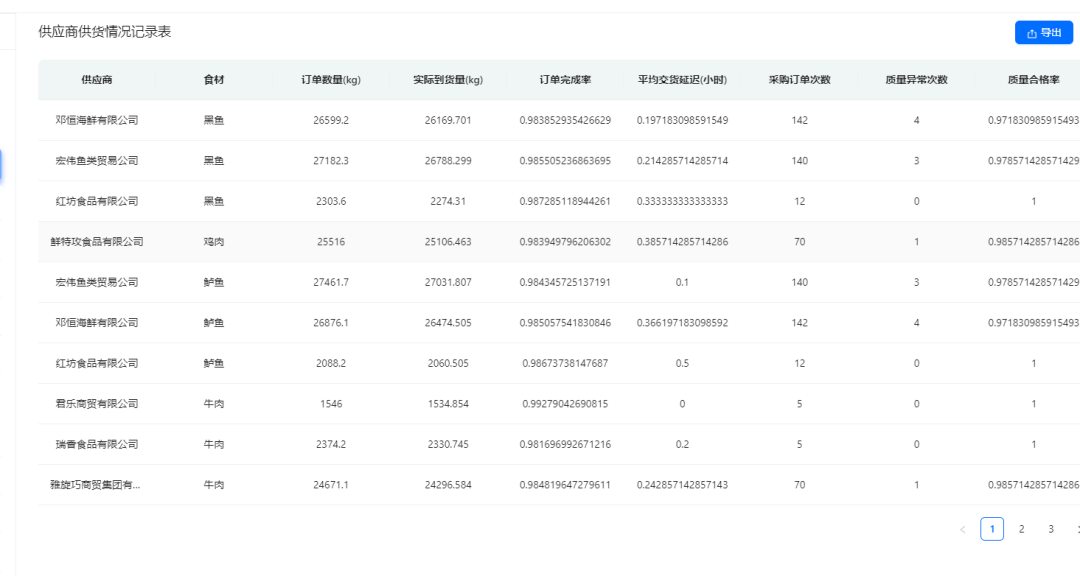The height and width of the screenshot is (576, 1080).
Task: Click the 平均交货延迟(小时) column header
Action: click(x=682, y=80)
